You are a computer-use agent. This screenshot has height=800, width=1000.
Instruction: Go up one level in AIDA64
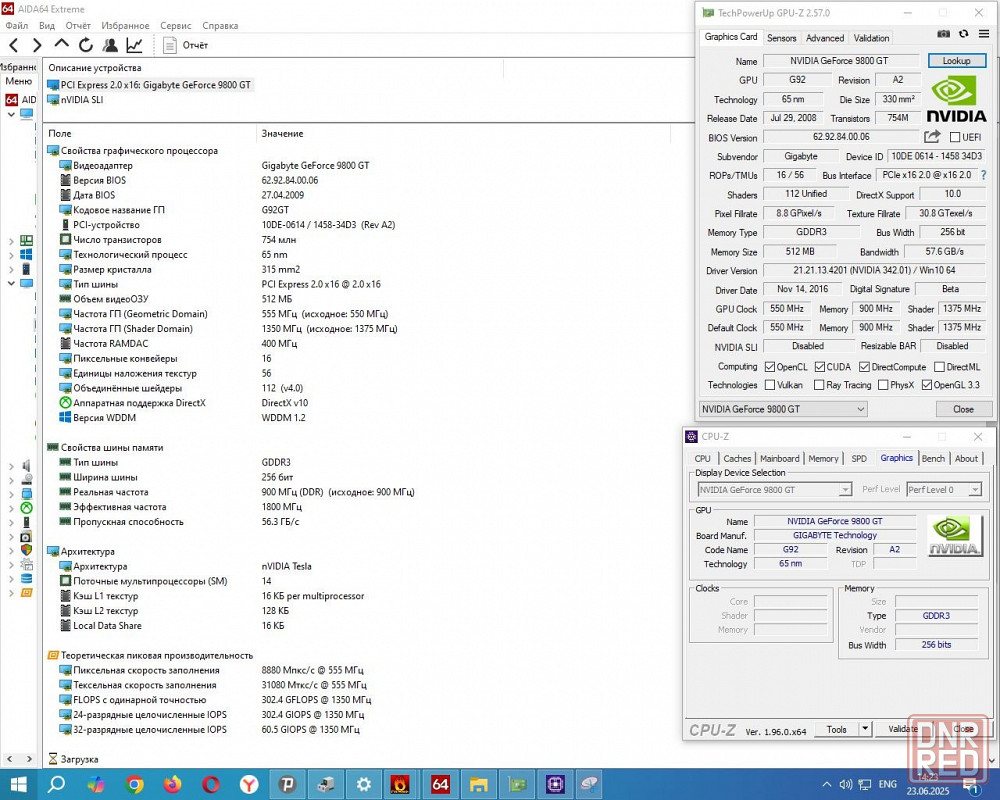click(x=61, y=44)
